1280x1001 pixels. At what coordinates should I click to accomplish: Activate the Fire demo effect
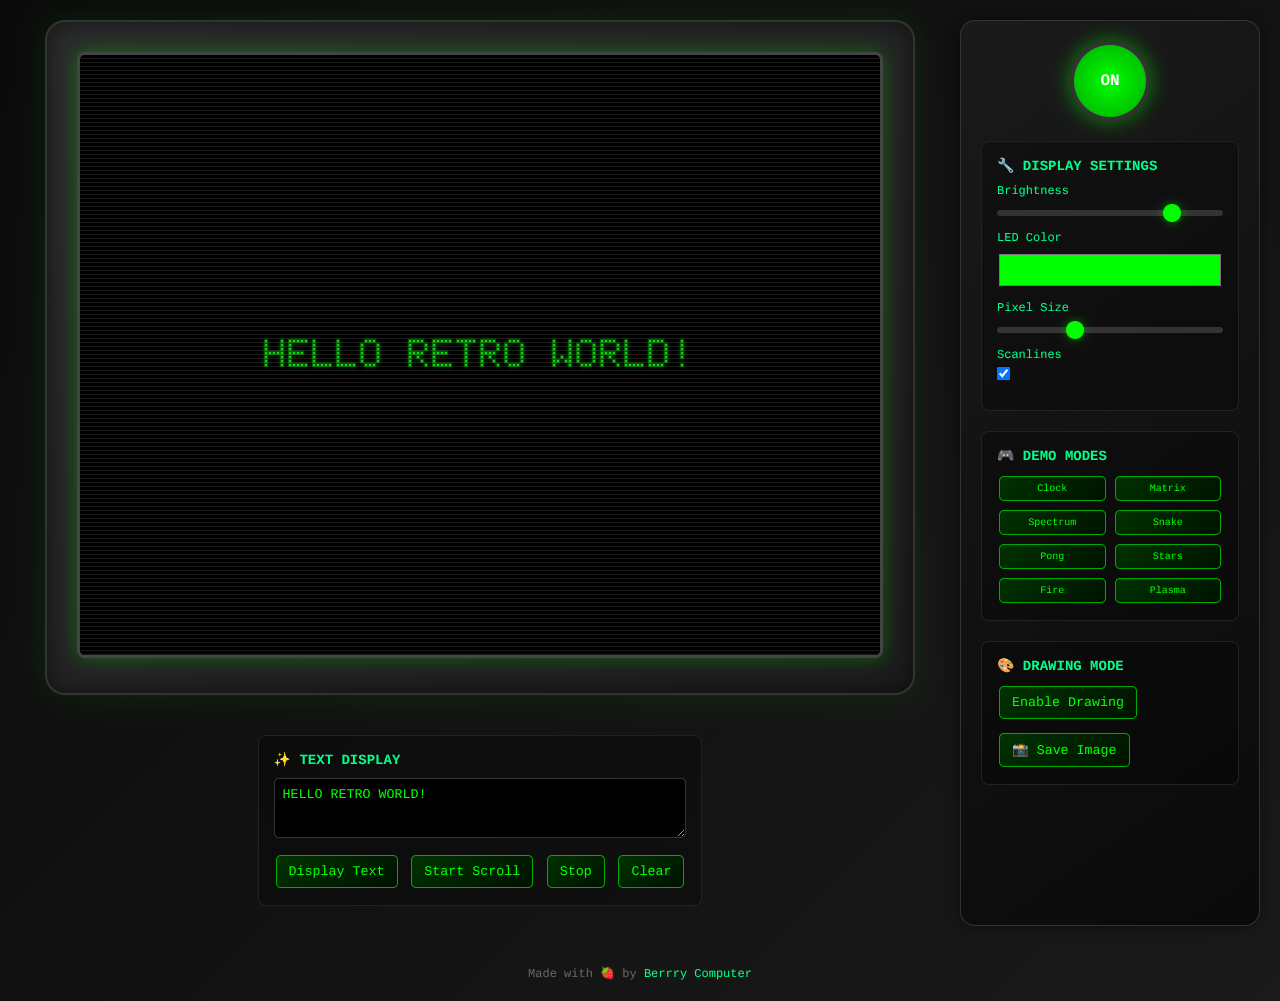[1052, 590]
